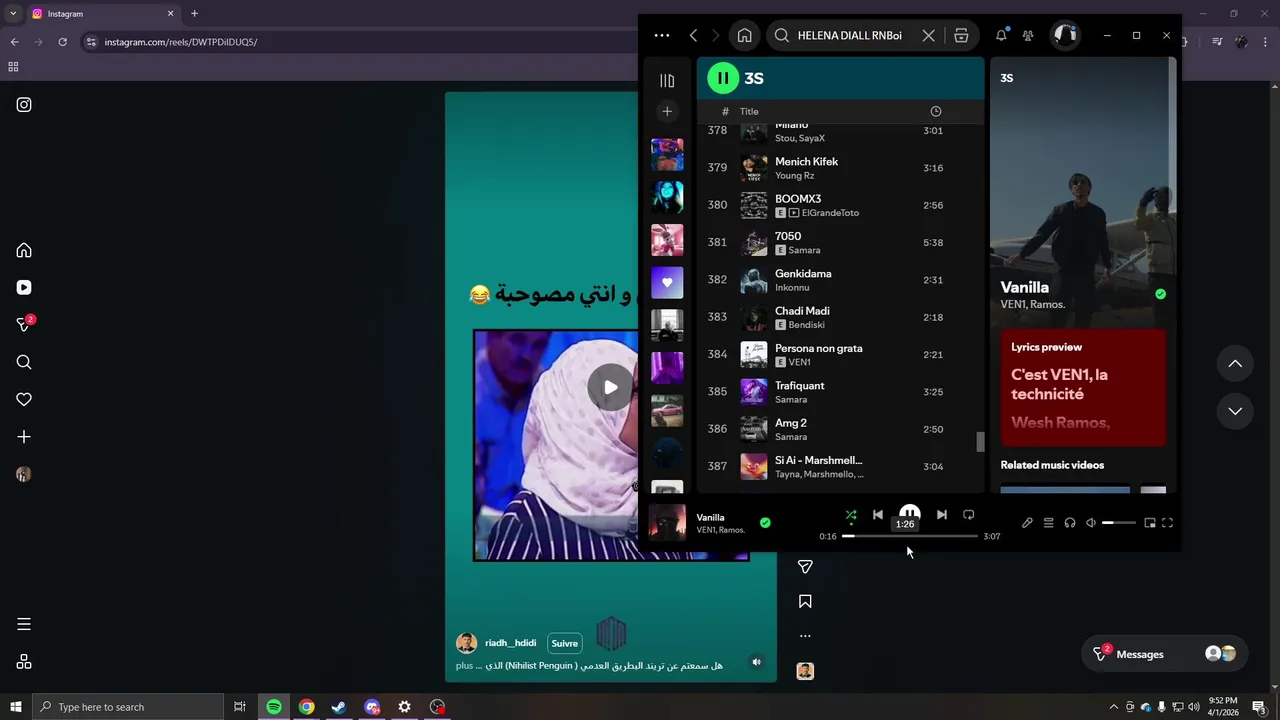Click Spotify playlist scrollbar thumb
Viewport: 1280px width, 720px height.
coord(980,441)
